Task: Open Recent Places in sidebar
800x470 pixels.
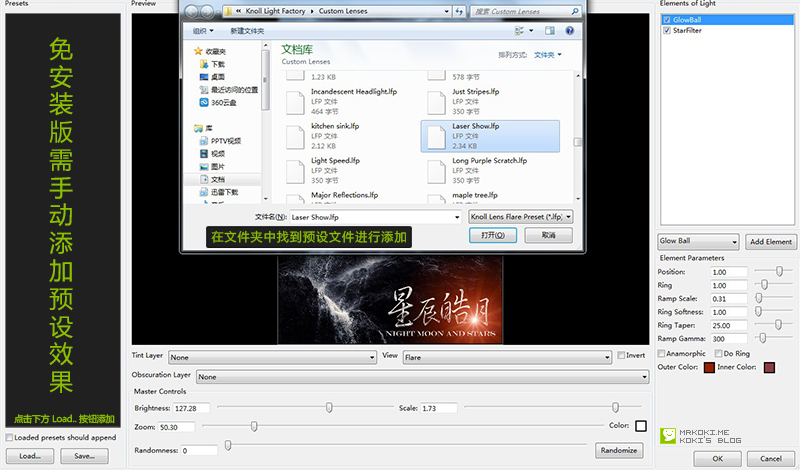Action: pos(228,89)
